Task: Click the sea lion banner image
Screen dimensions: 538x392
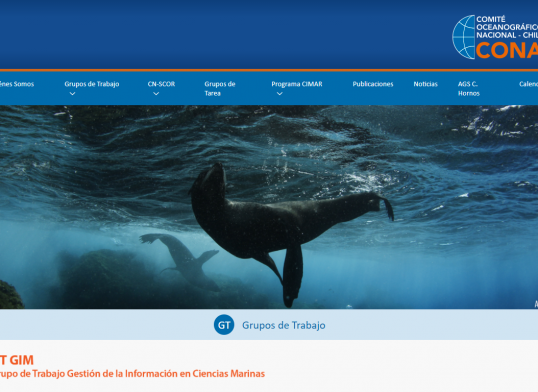Action: [x=269, y=207]
